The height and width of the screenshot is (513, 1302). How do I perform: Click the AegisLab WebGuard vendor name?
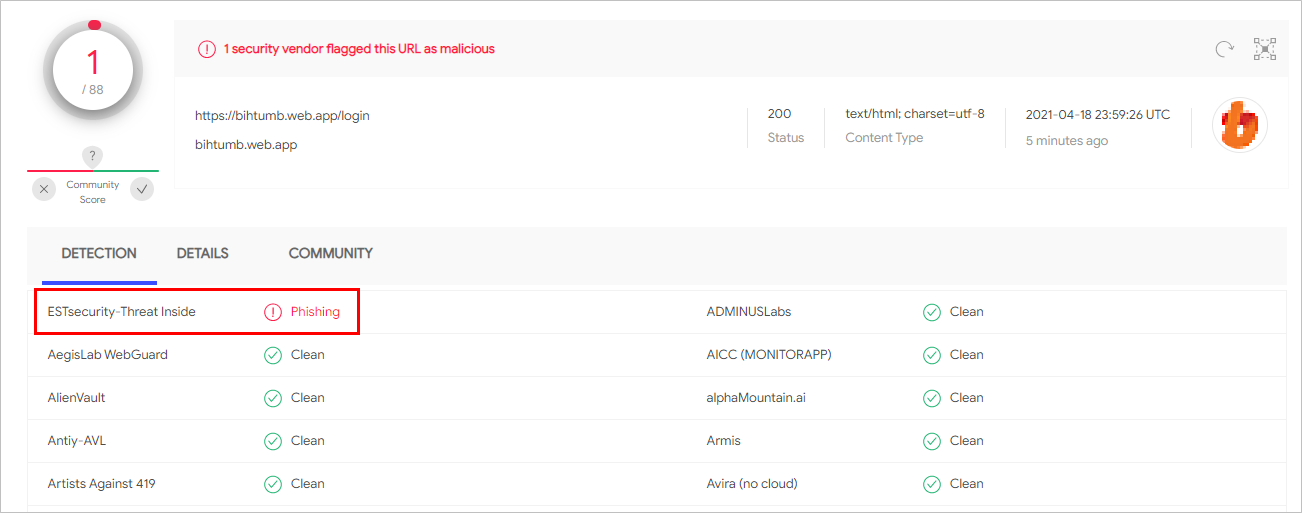108,355
